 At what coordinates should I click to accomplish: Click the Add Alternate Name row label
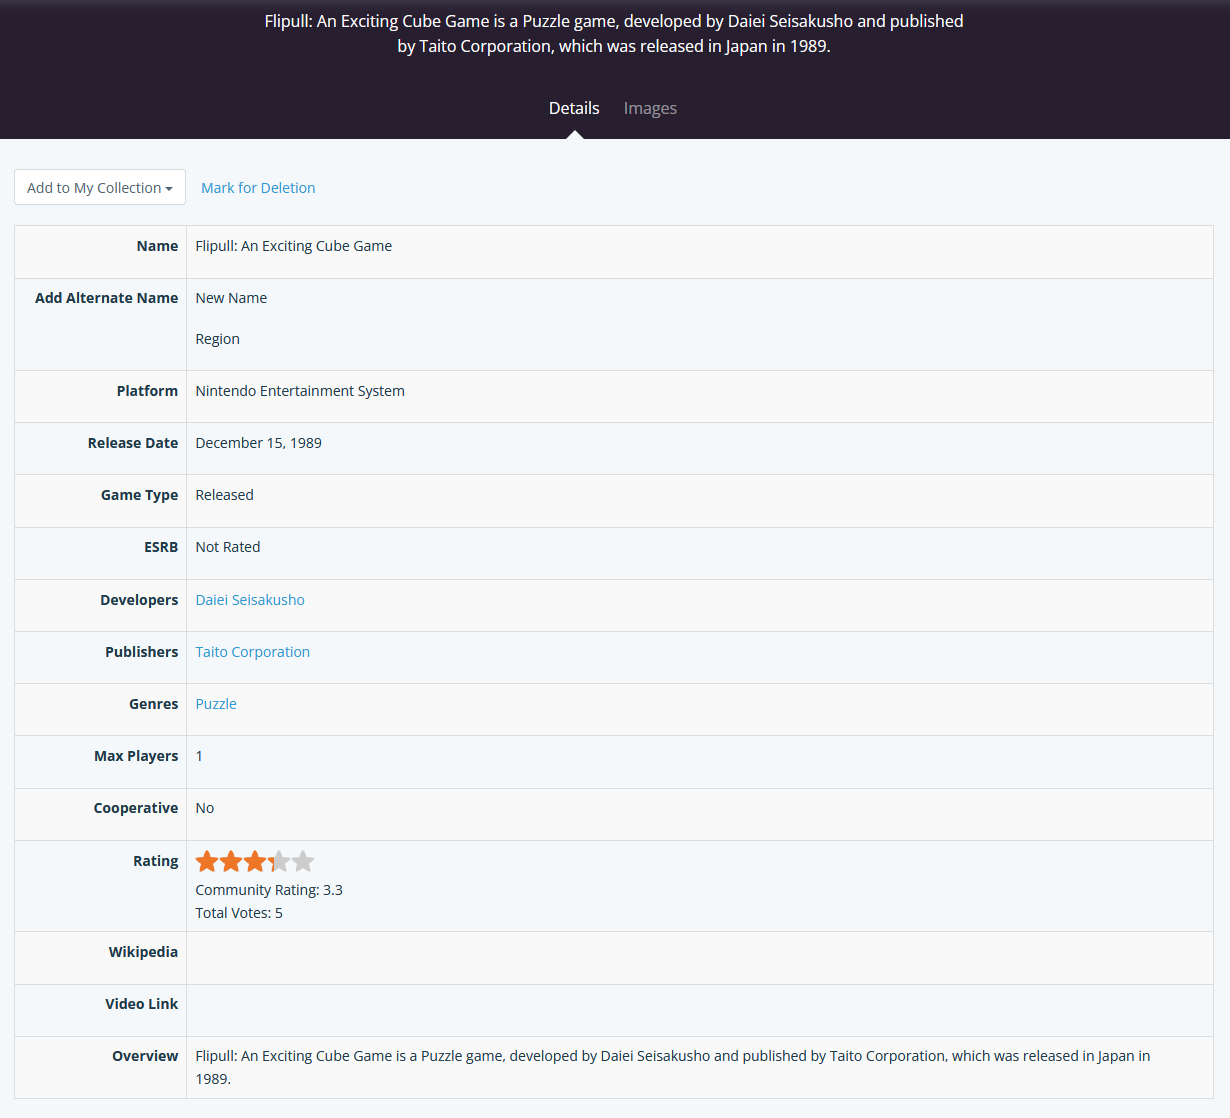pos(106,298)
